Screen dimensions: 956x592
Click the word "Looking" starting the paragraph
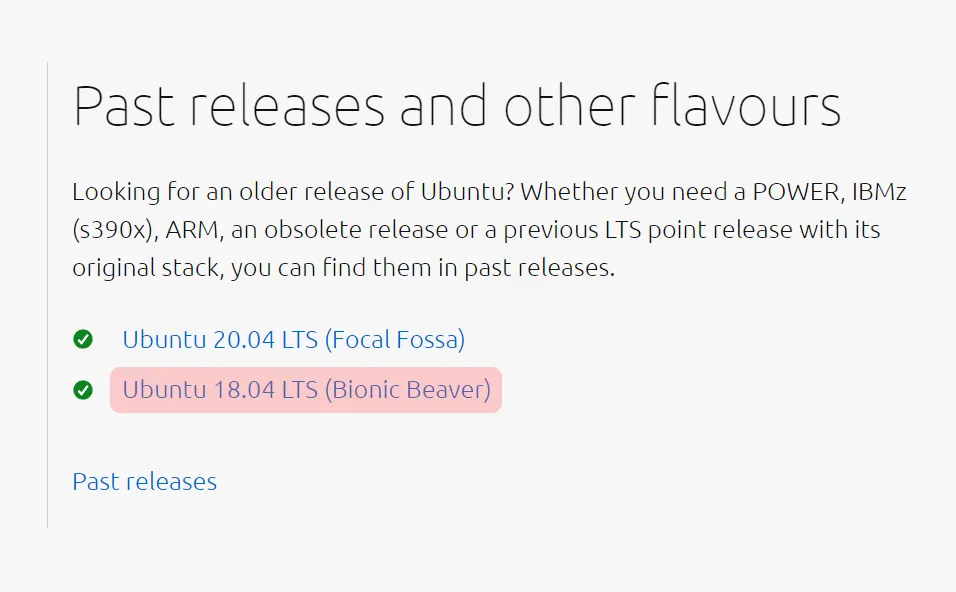click(116, 193)
